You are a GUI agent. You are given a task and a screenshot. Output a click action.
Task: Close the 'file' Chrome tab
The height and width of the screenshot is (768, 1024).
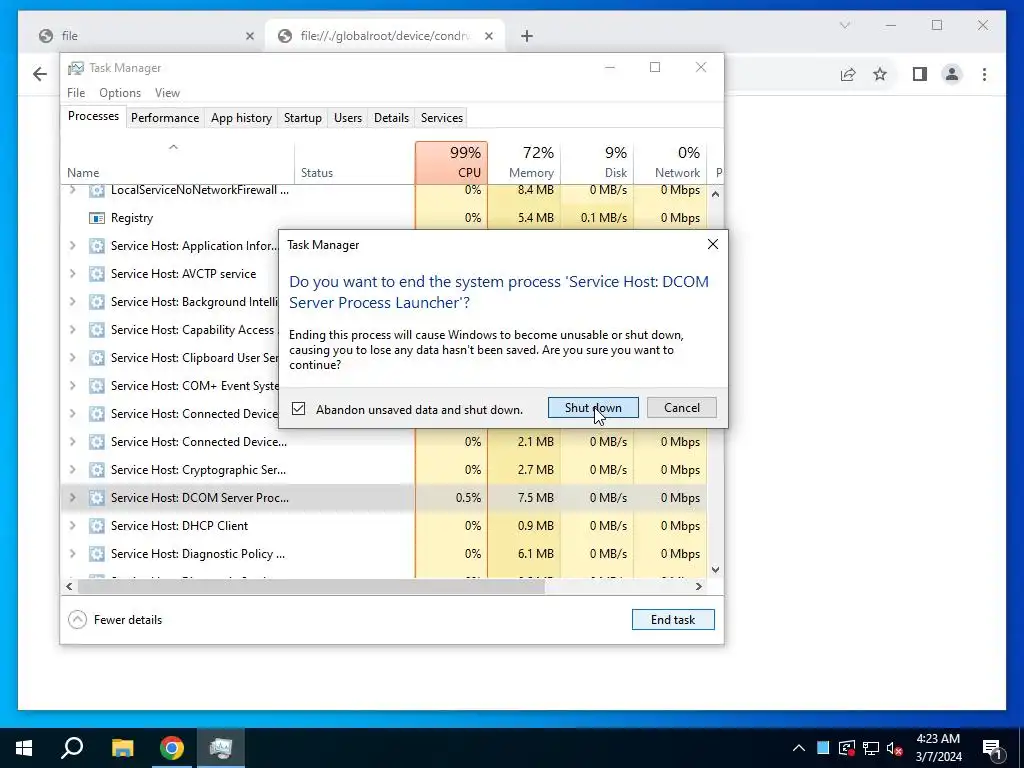[249, 36]
